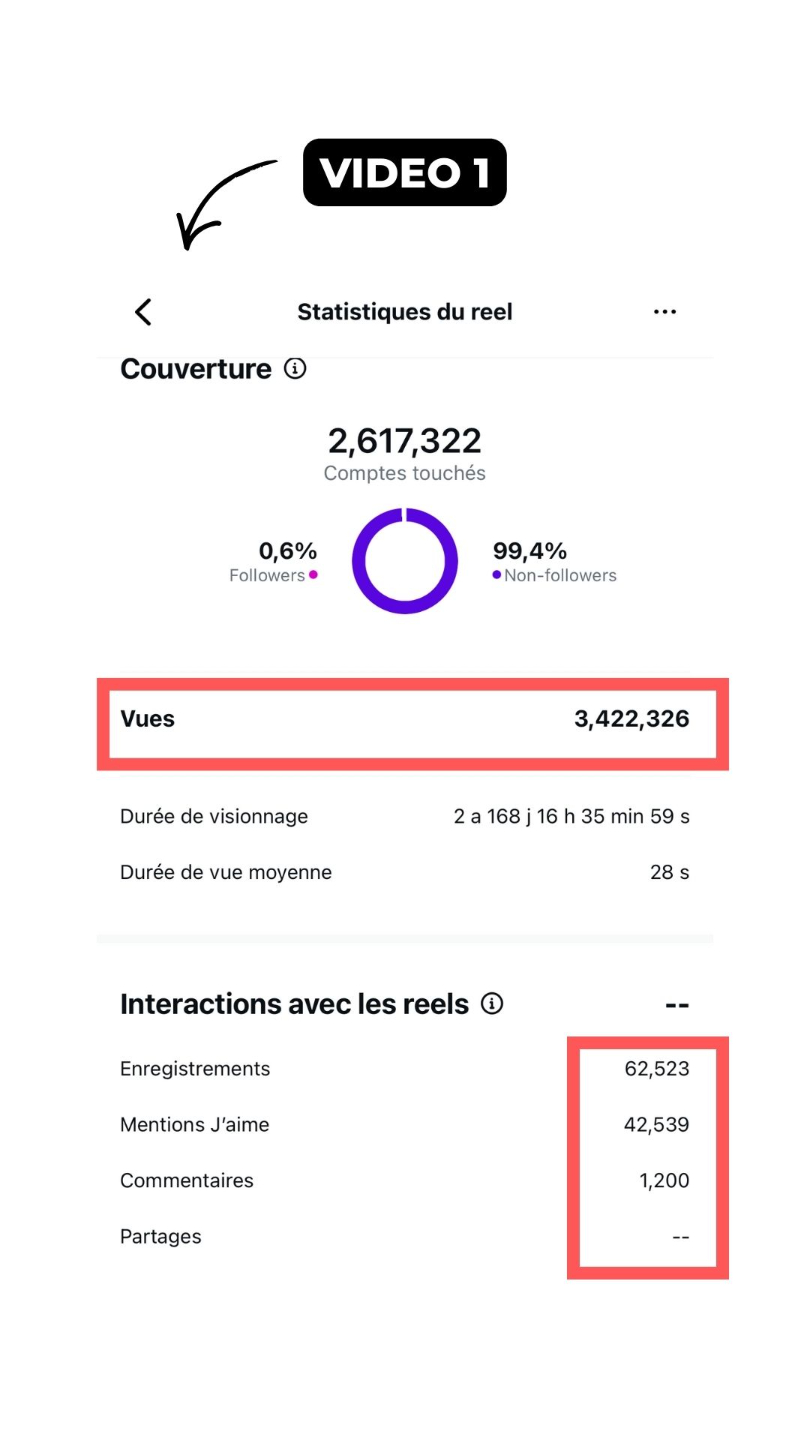Click the Durée de vue moyenne label

(x=226, y=873)
